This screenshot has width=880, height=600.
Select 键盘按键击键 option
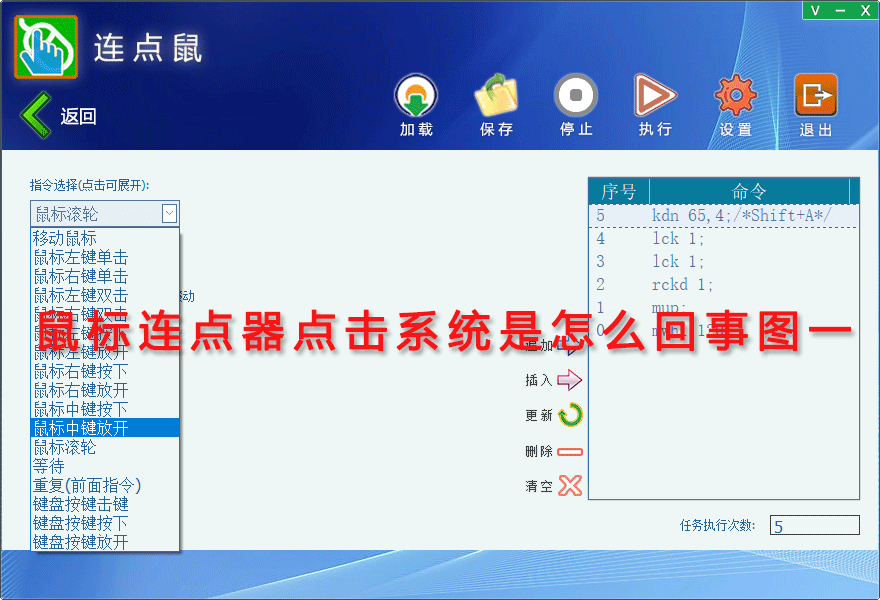point(105,504)
